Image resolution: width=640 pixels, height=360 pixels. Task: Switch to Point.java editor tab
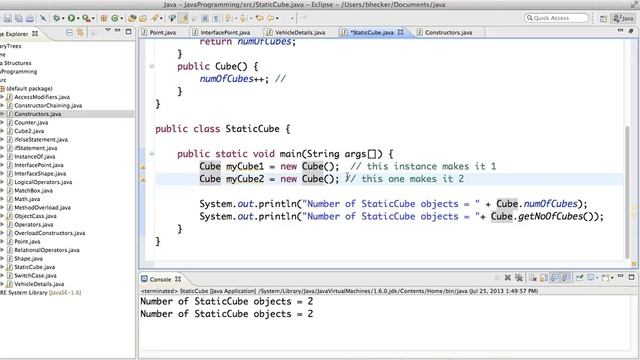[x=162, y=32]
